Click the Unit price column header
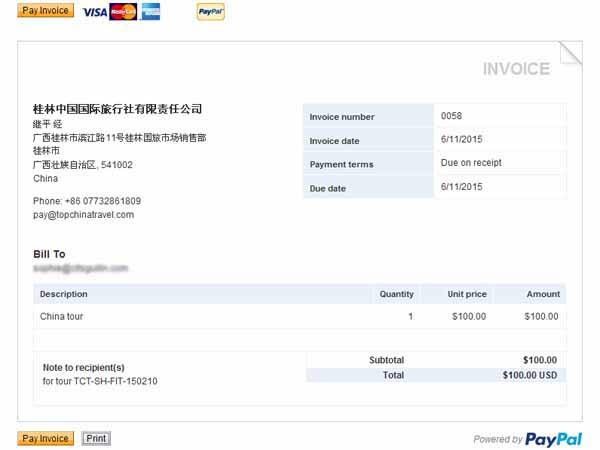 coord(467,294)
